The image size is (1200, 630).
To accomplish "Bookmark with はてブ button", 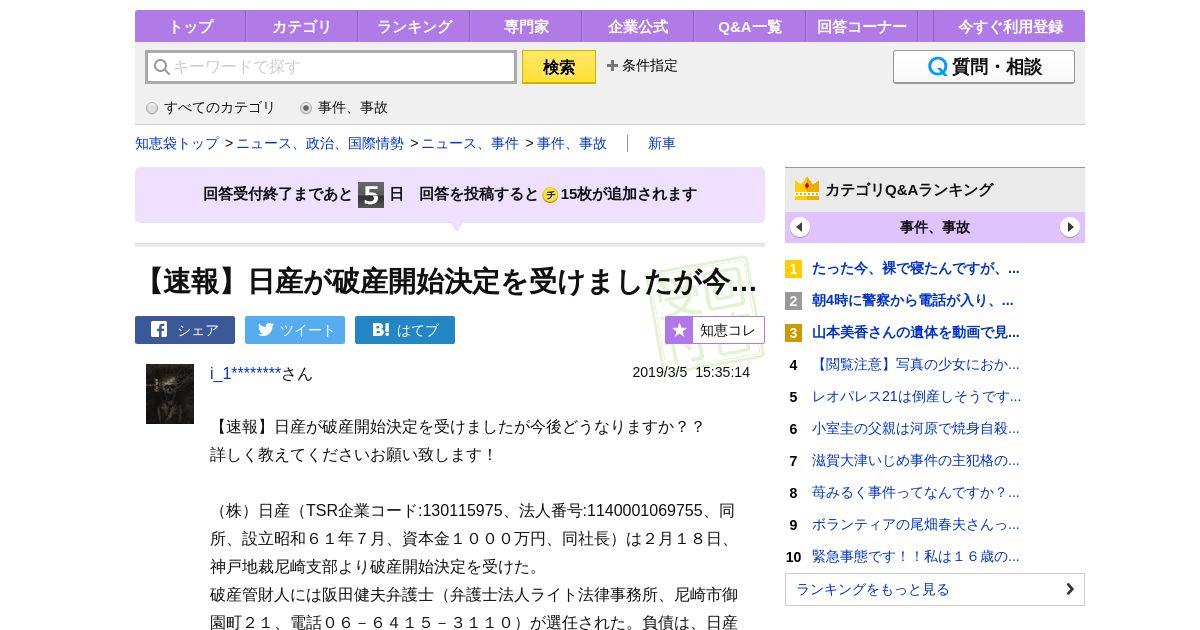I will click(405, 330).
